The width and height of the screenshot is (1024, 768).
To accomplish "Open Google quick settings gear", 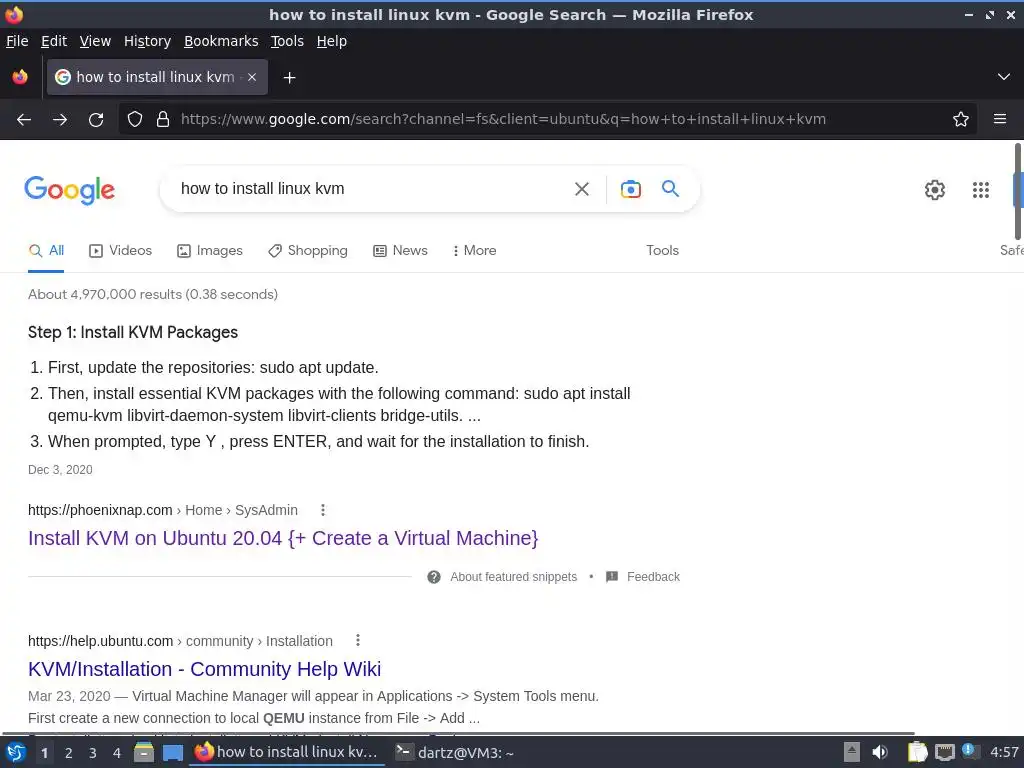I will click(935, 190).
